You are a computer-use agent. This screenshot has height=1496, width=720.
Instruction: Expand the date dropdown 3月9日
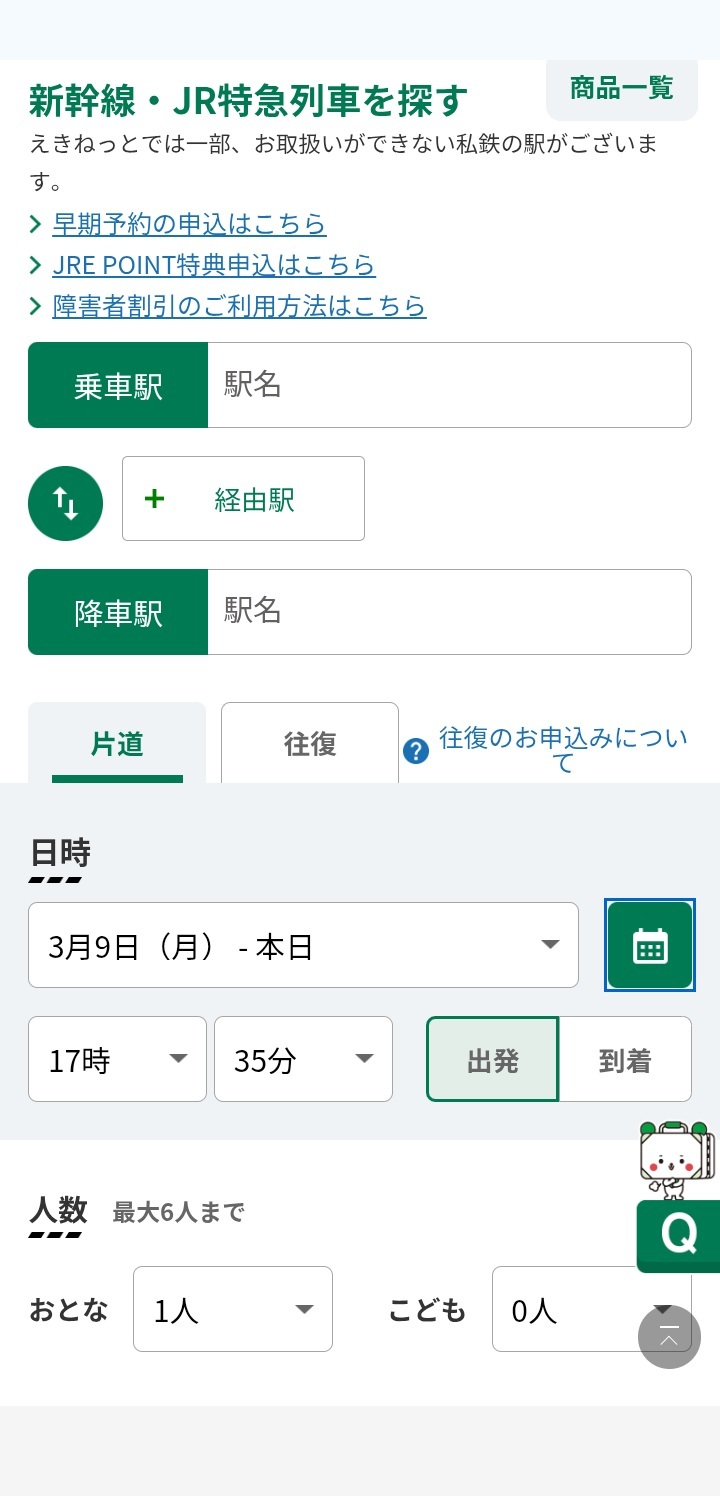303,945
